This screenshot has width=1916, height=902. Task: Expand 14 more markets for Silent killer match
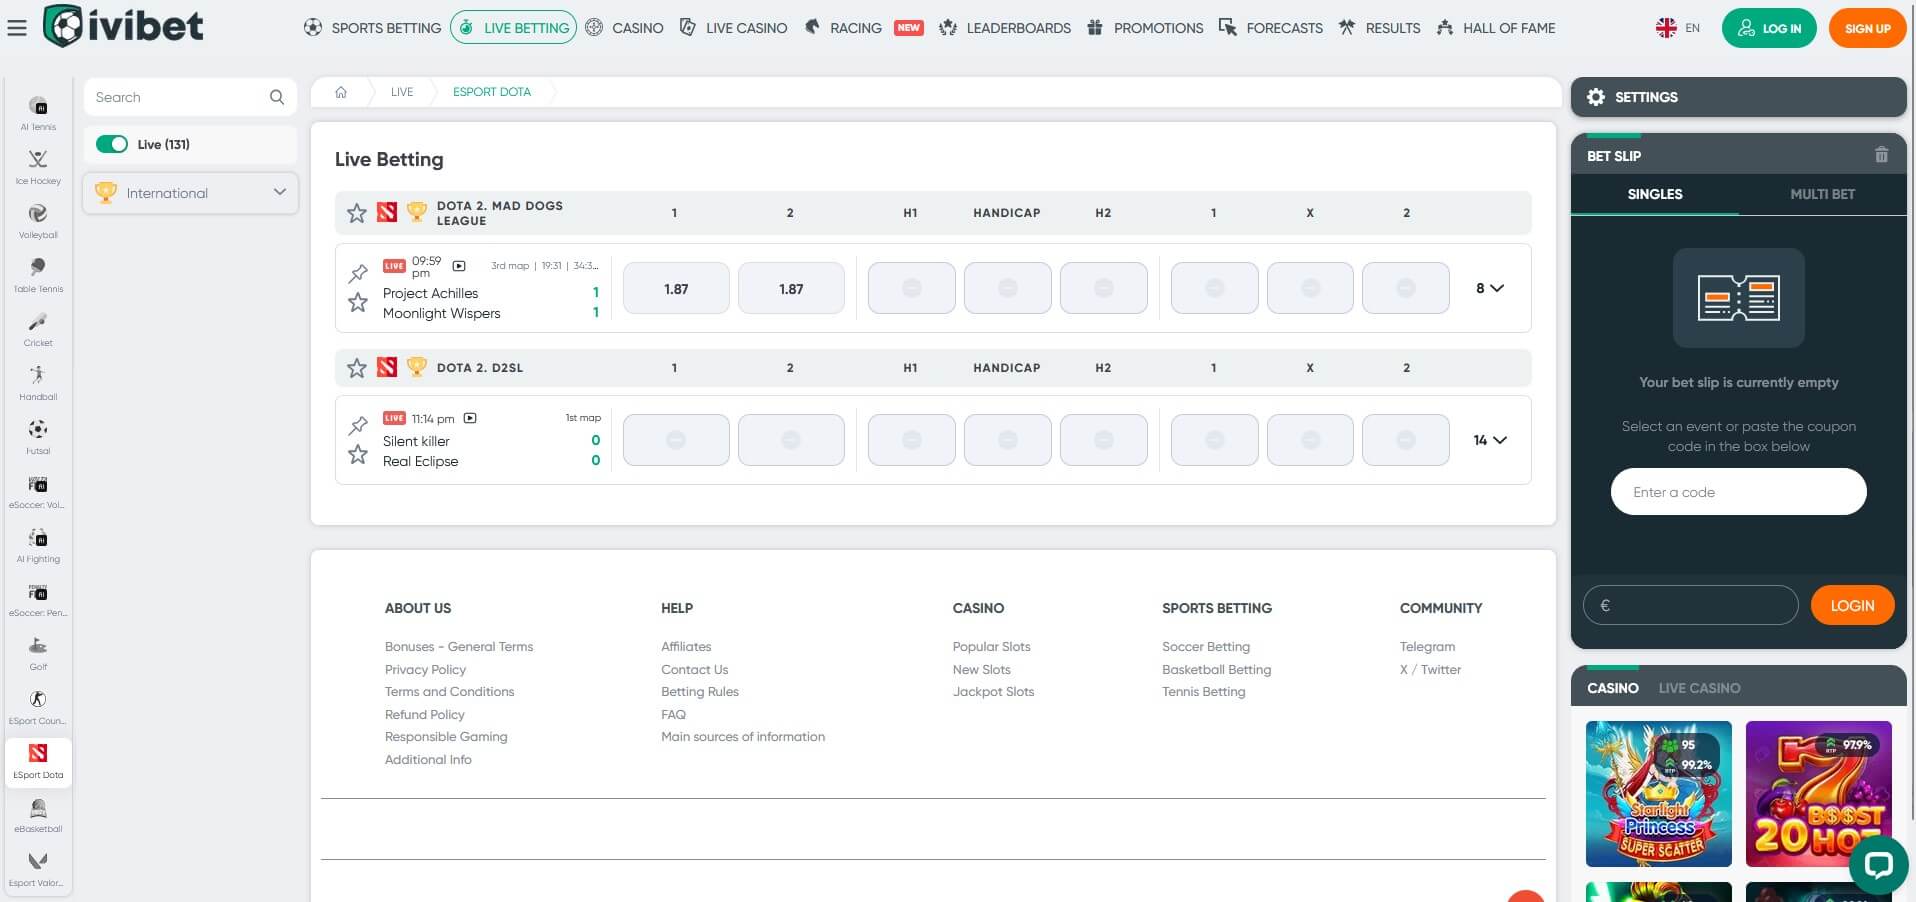(x=1489, y=440)
